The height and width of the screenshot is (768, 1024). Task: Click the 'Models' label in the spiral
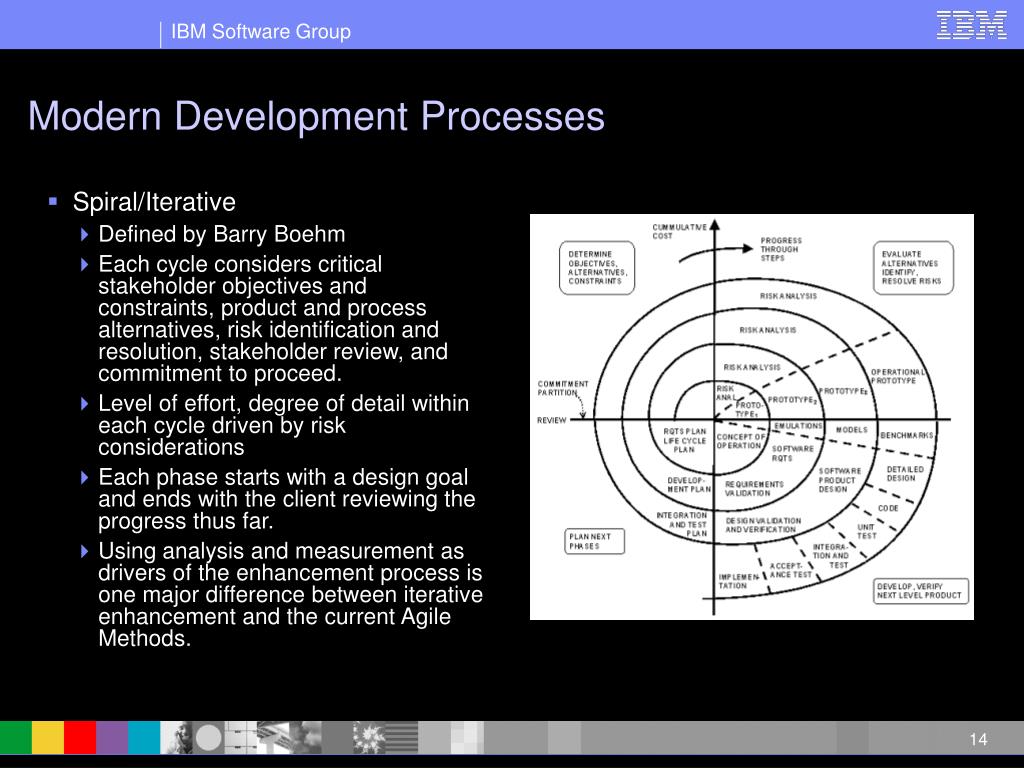click(852, 430)
